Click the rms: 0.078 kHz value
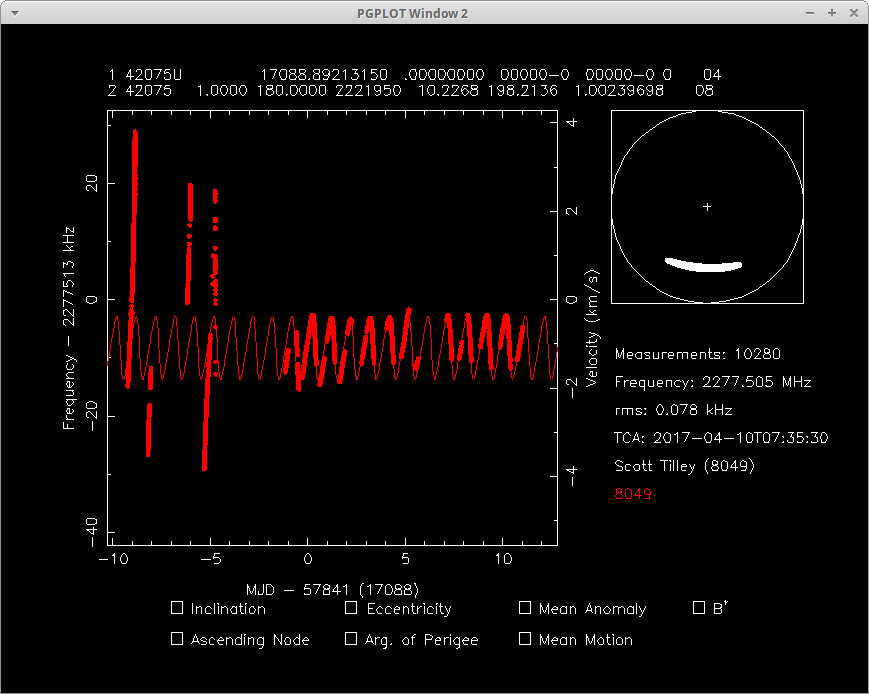Viewport: 869px width, 694px height. (673, 410)
